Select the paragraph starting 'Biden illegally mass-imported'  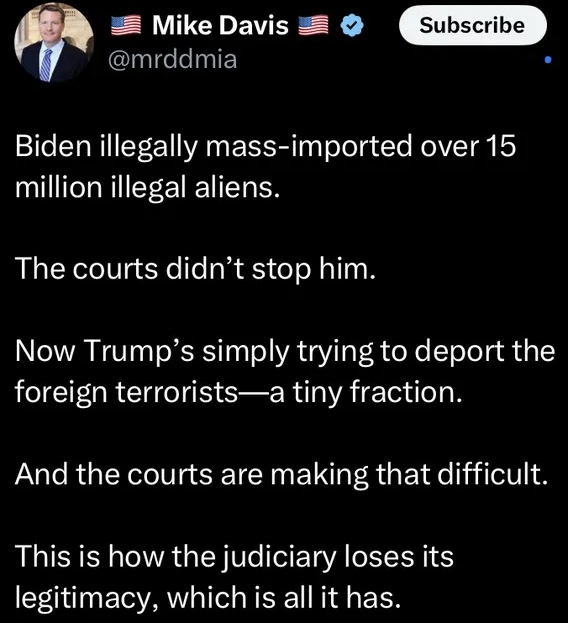point(265,166)
